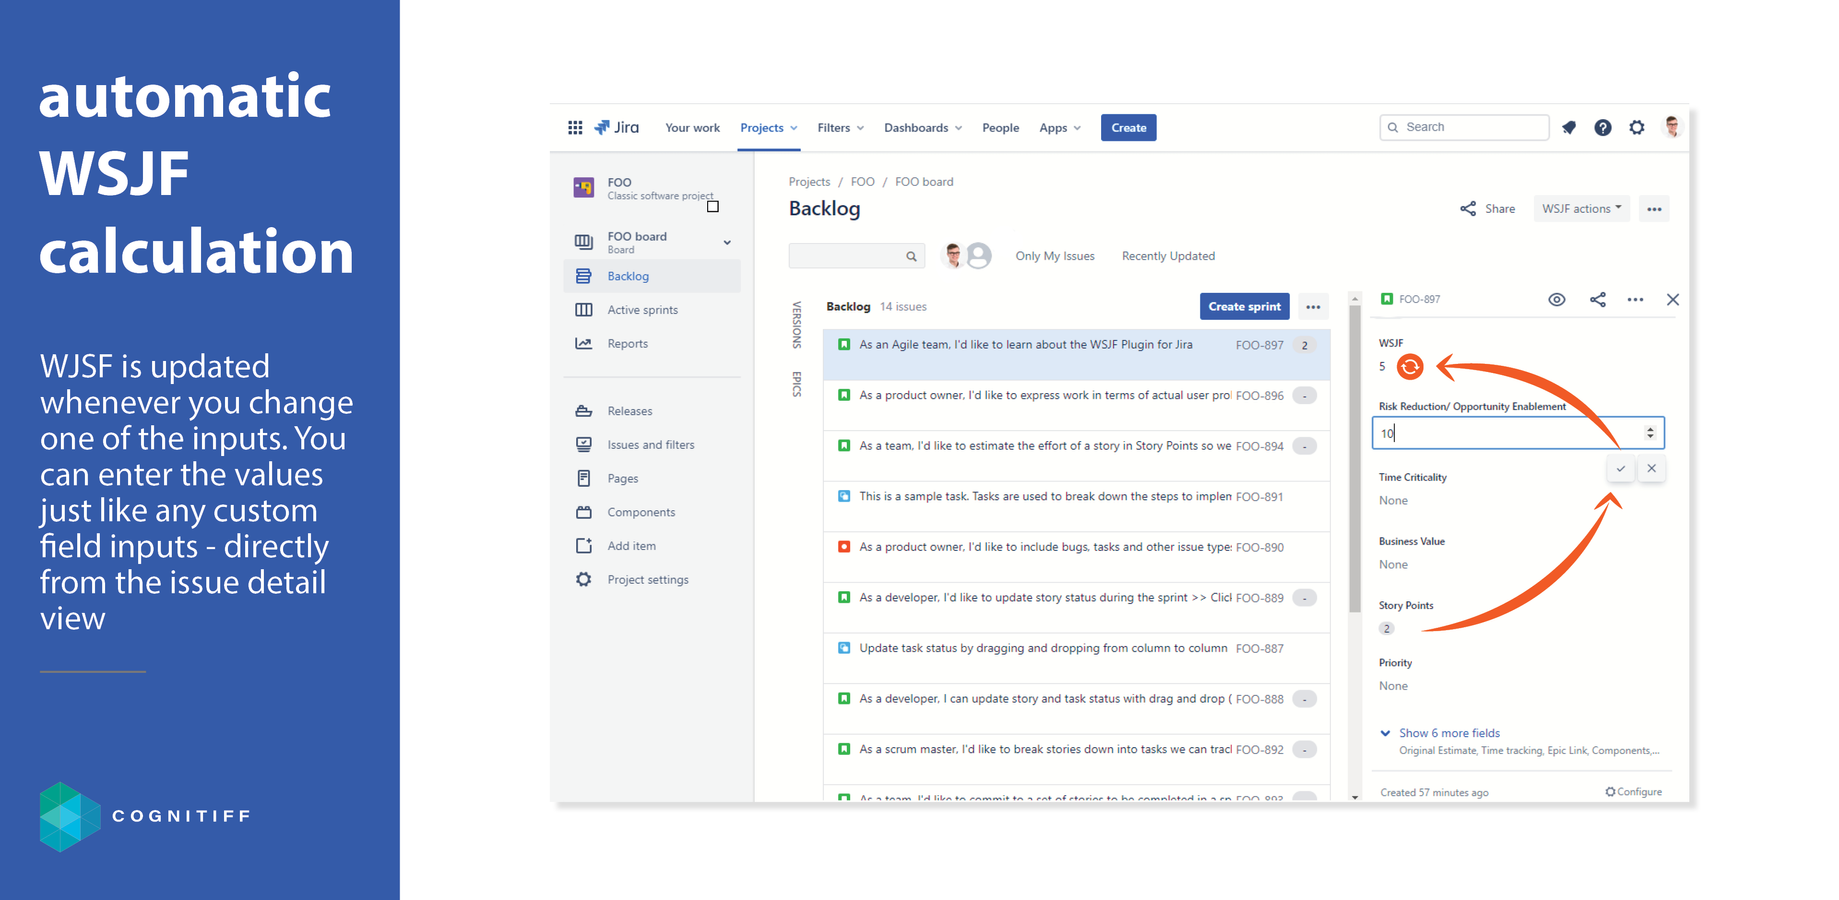Image resolution: width=1839 pixels, height=900 pixels.
Task: Close the FOO-897 issue detail panel
Action: click(1673, 300)
